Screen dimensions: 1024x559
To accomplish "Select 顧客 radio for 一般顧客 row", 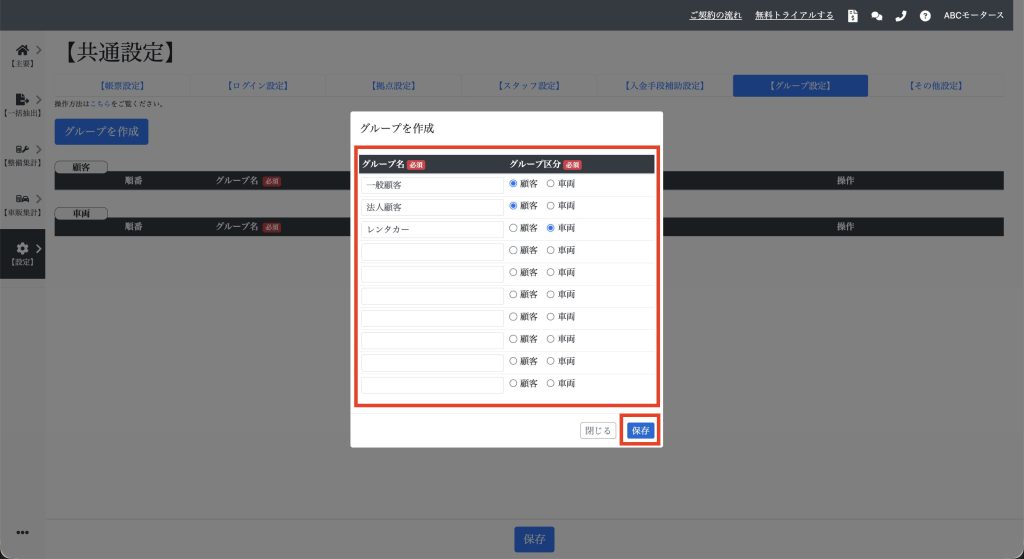I will click(513, 184).
